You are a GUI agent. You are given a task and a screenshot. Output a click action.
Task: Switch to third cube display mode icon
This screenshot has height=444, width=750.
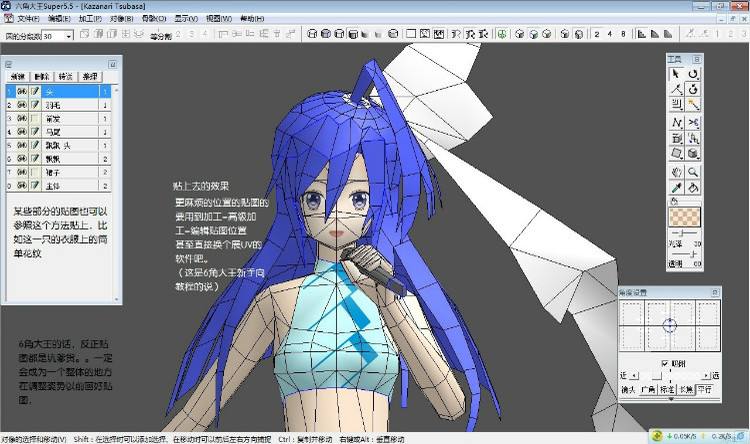coord(339,34)
